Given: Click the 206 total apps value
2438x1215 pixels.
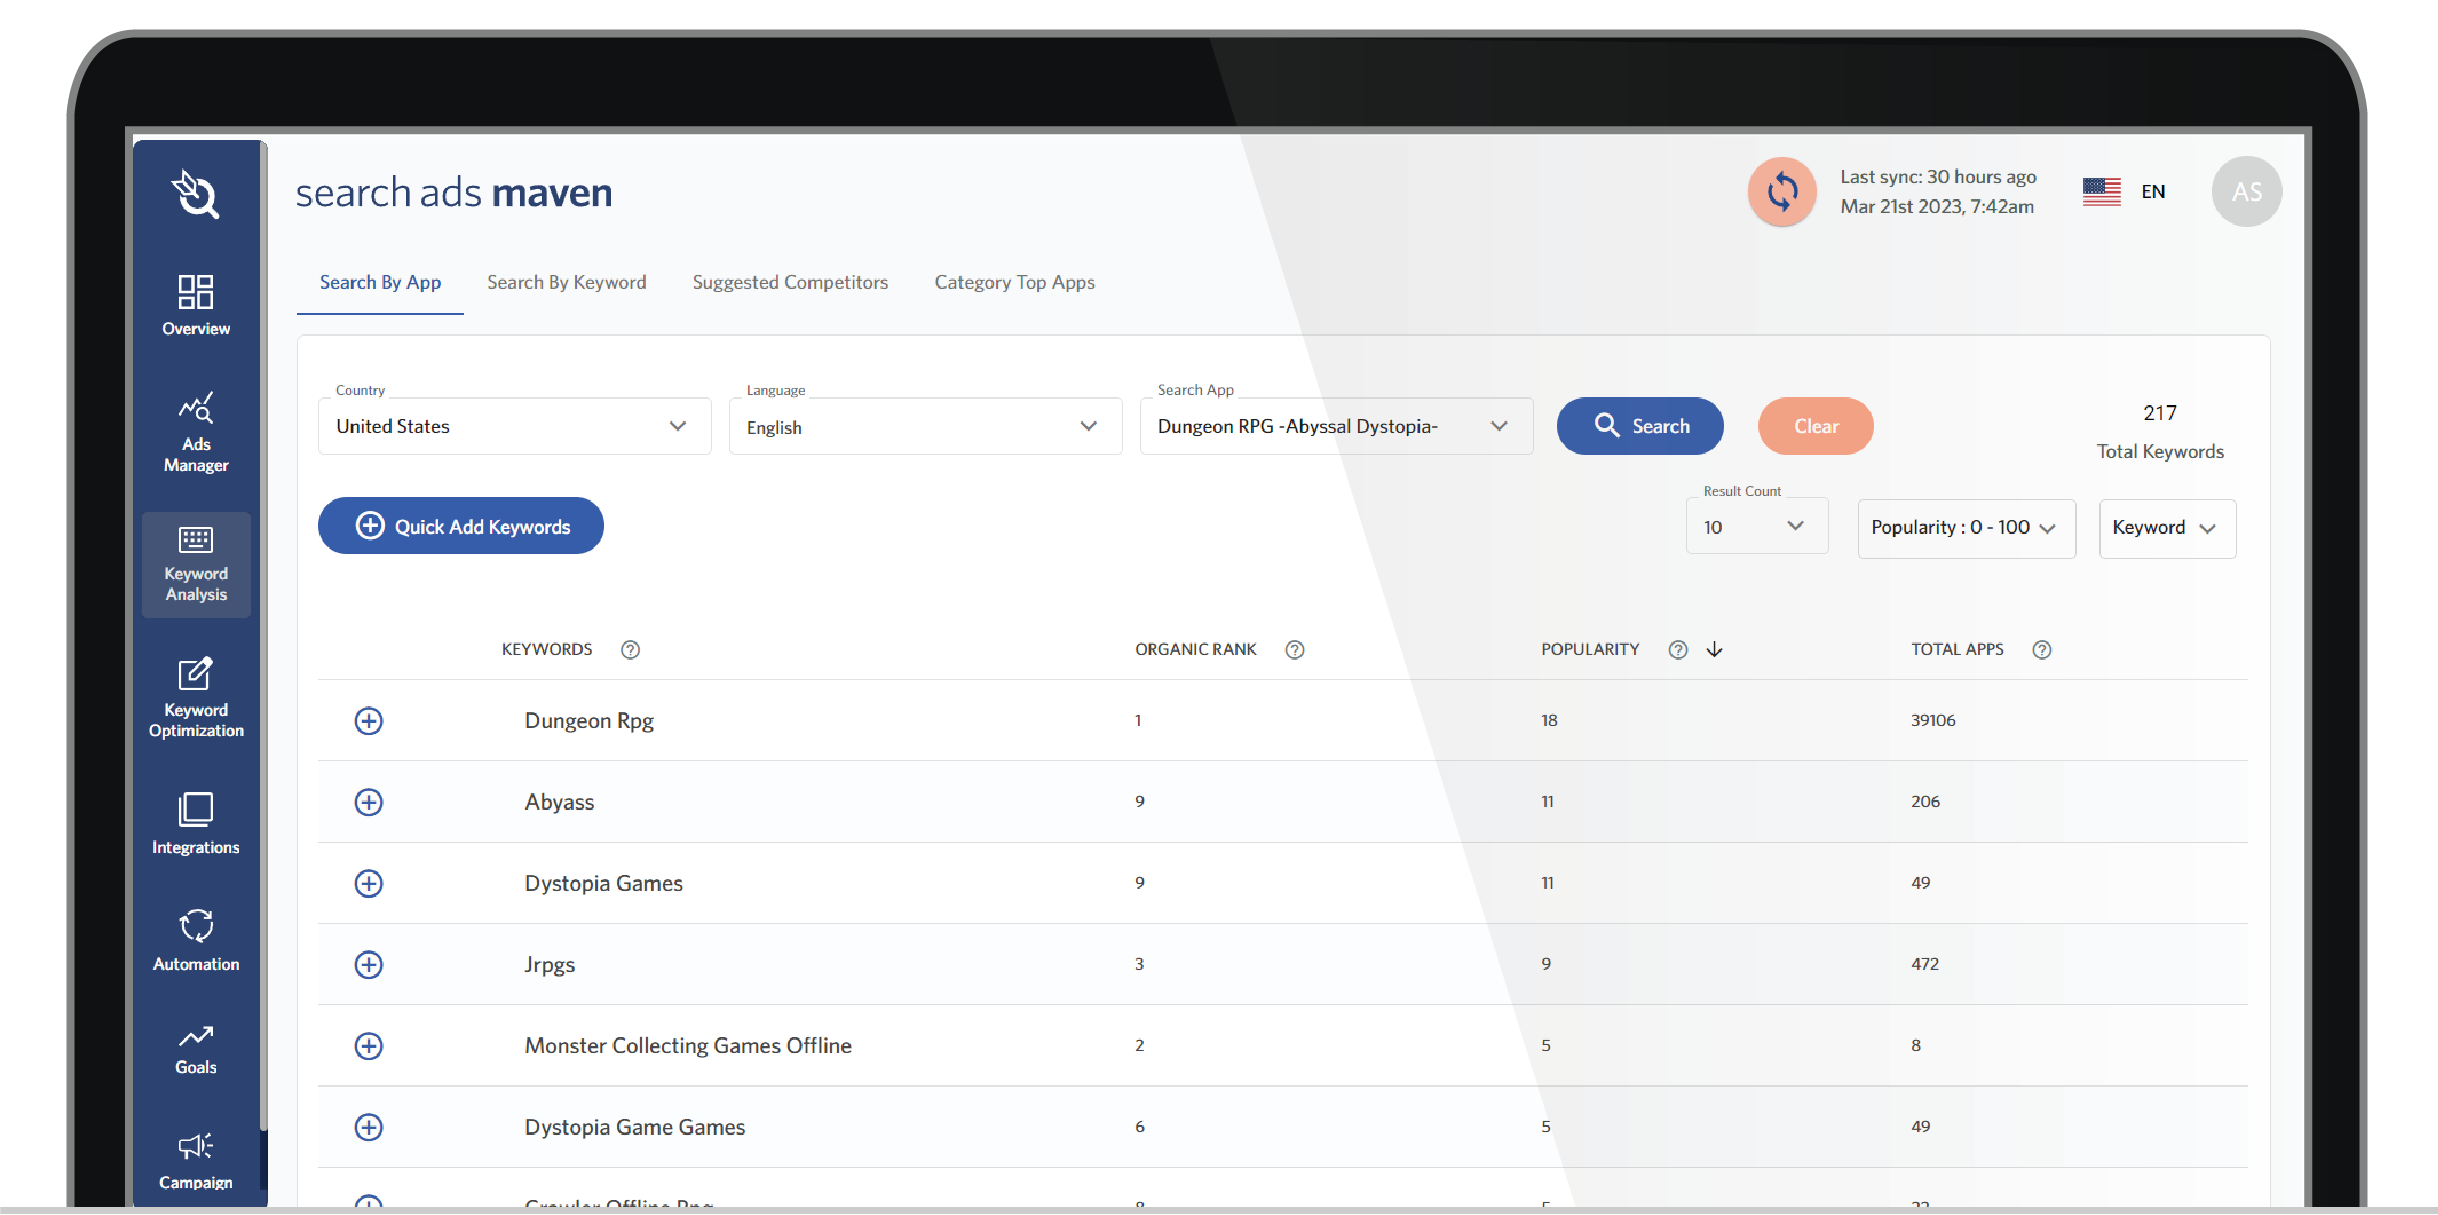Looking at the screenshot, I should coord(1925,801).
